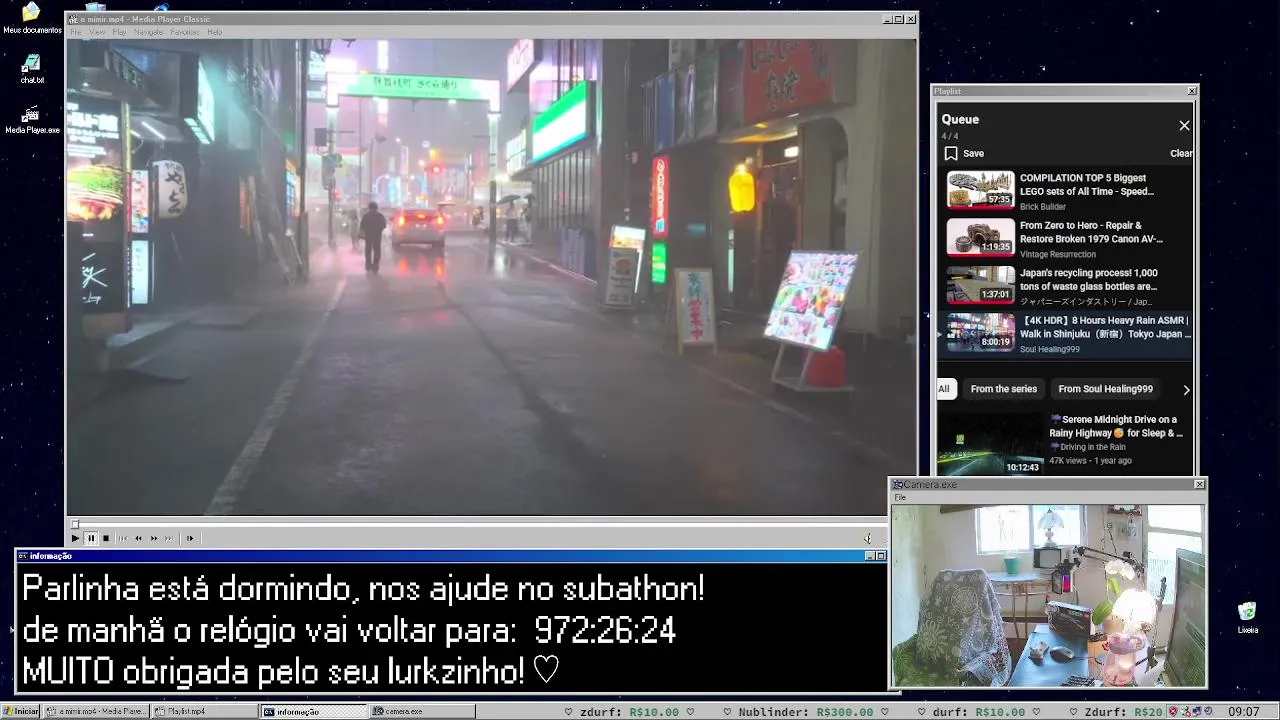Minimize the informação window

coord(869,556)
